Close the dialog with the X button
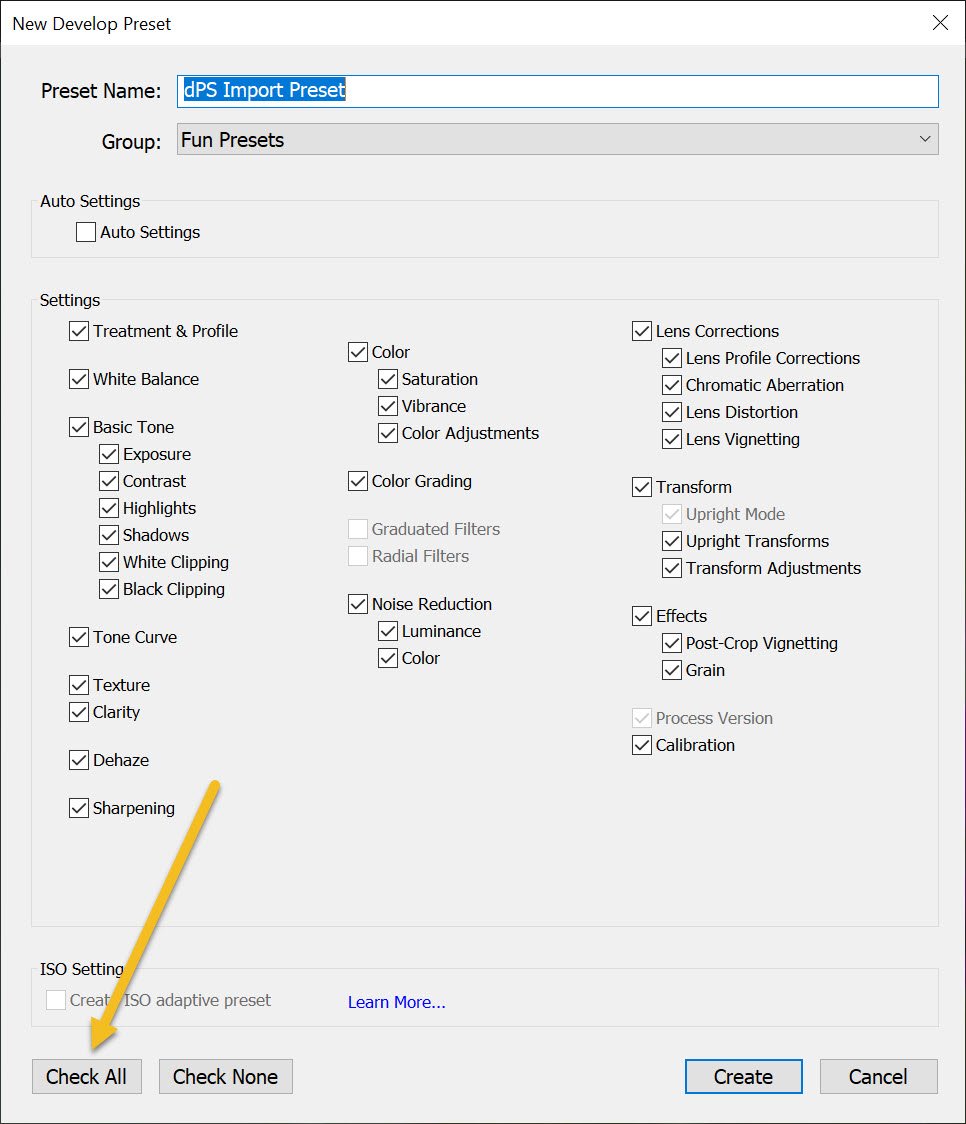The width and height of the screenshot is (966, 1124). [940, 23]
